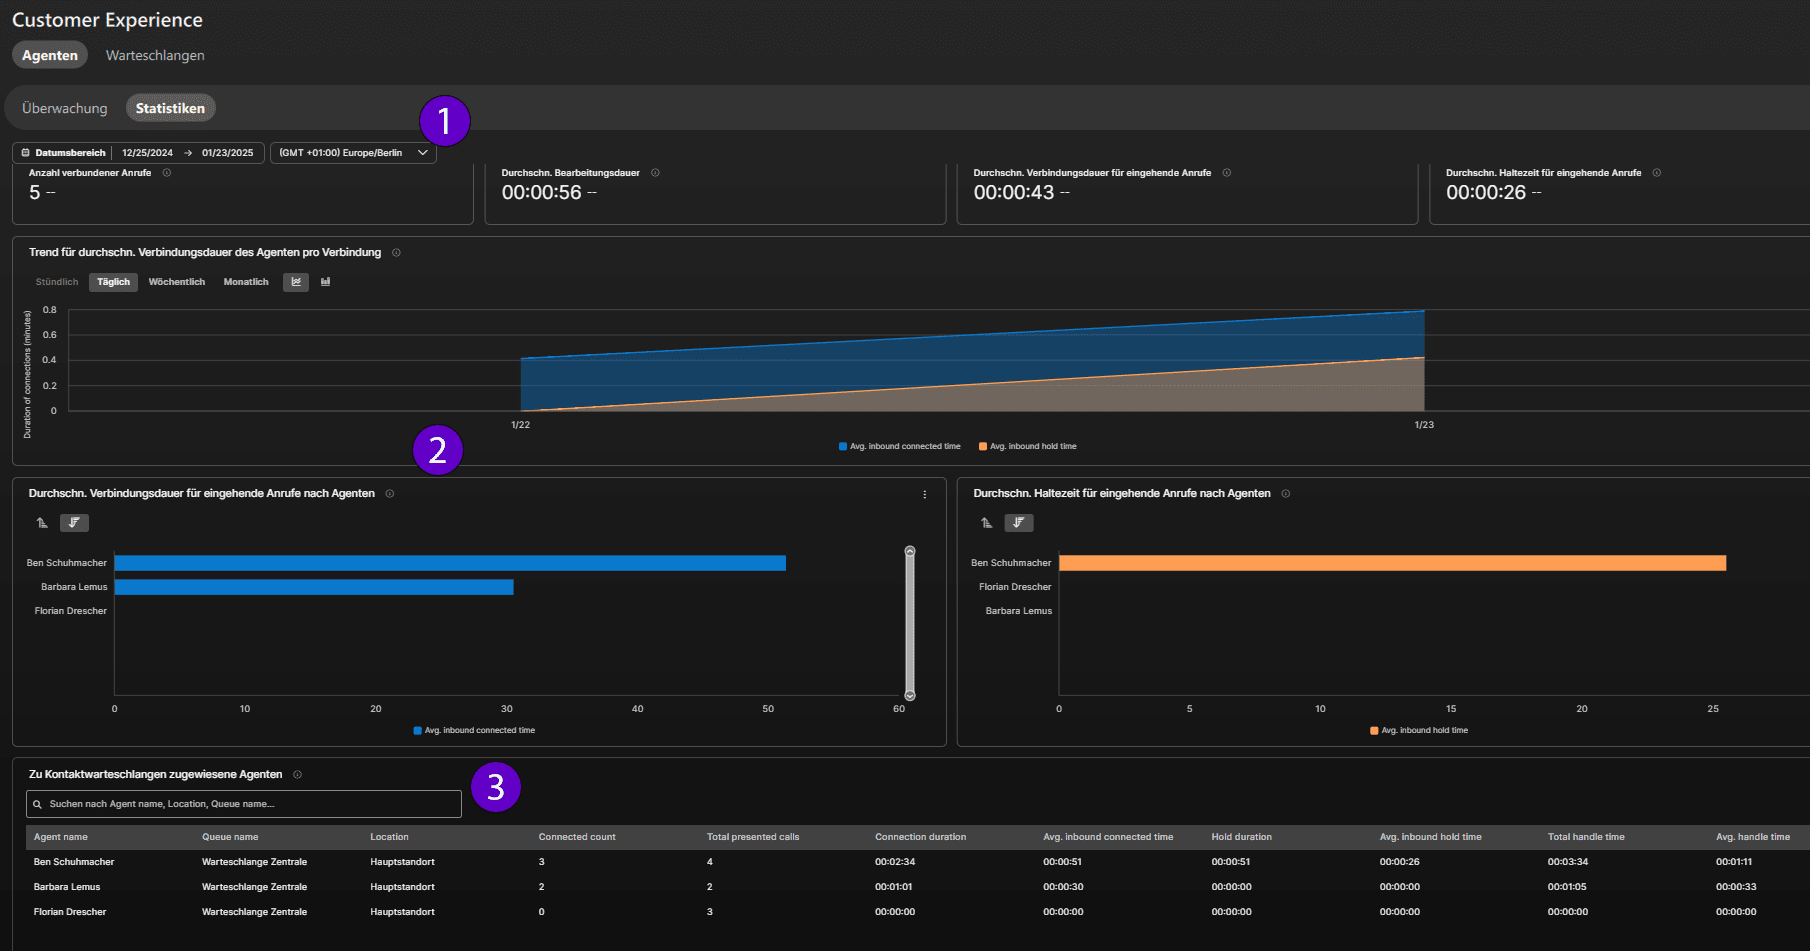Click connection duration 00:02:34 cell
This screenshot has width=1810, height=951.
[x=895, y=862]
